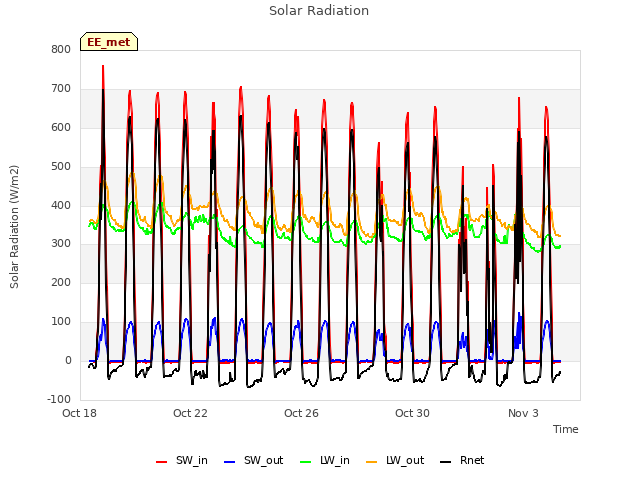Click the Oct 26 x-axis tick label
The width and height of the screenshot is (640, 480).
coord(301,413)
